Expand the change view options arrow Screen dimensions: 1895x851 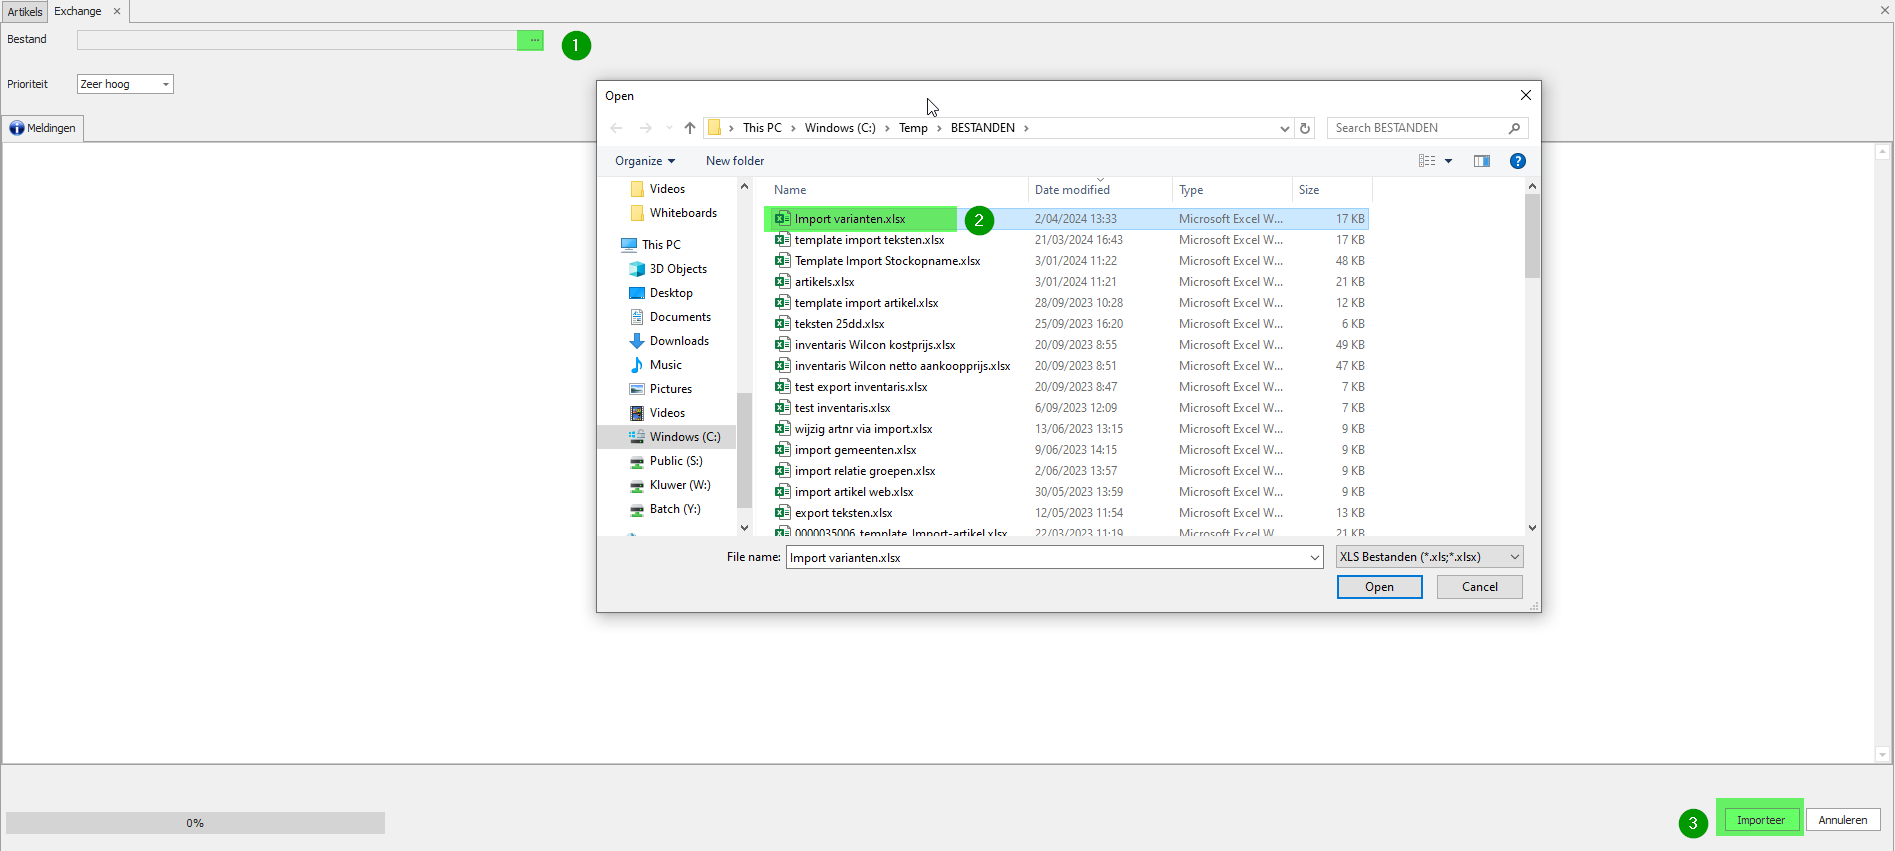coord(1448,161)
